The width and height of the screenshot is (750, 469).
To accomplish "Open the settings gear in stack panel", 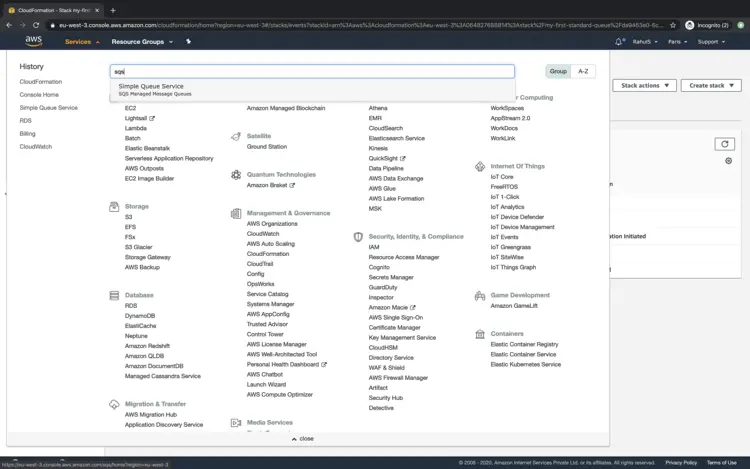I will [728, 161].
